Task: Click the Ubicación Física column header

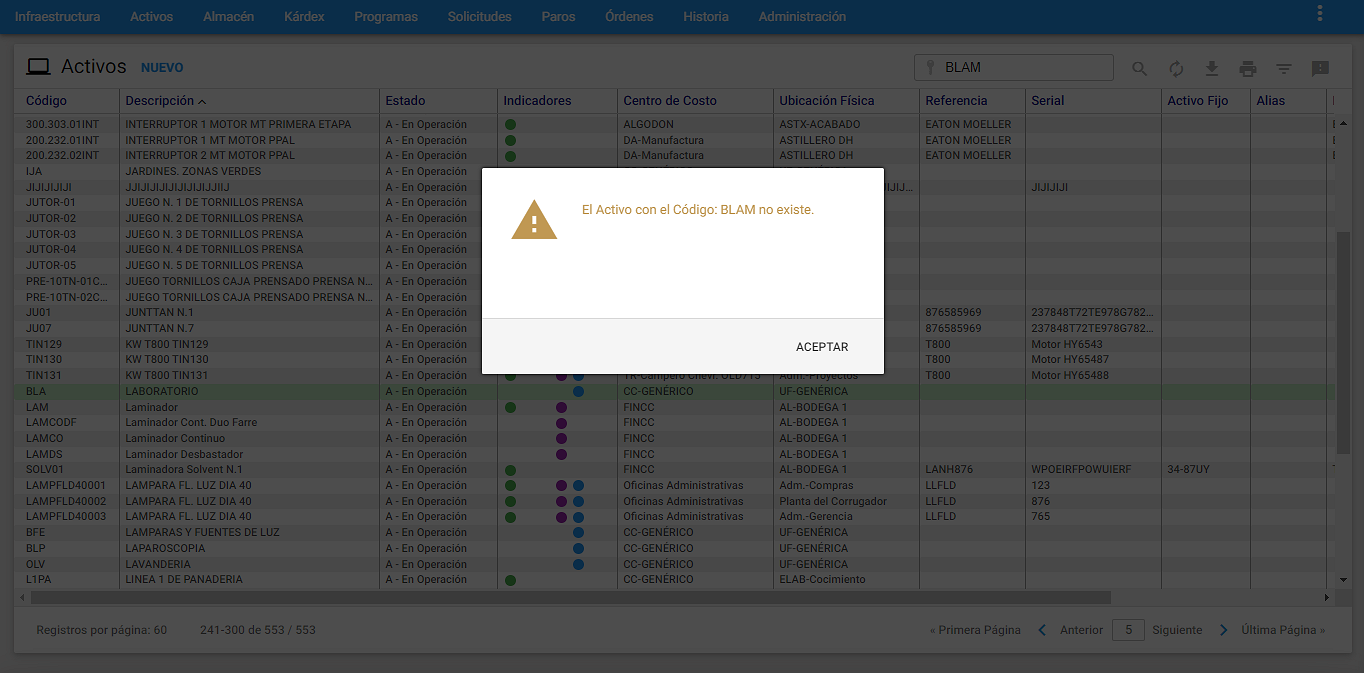Action: (x=827, y=101)
